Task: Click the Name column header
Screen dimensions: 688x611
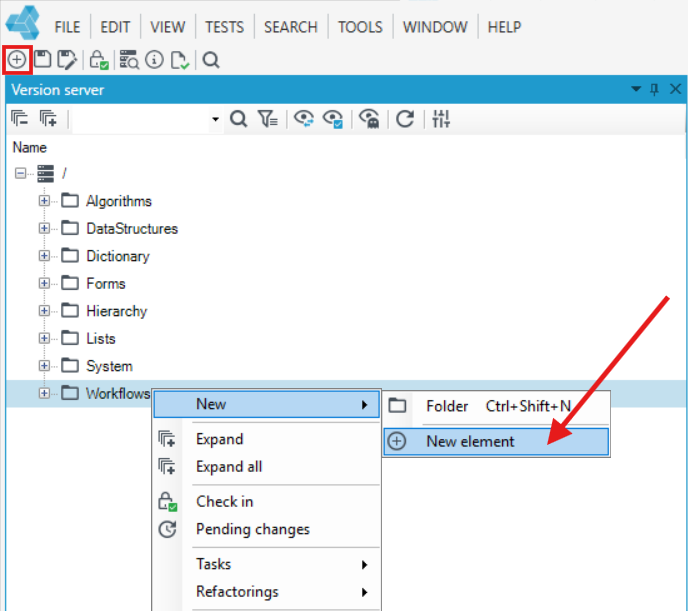Action: 29,147
